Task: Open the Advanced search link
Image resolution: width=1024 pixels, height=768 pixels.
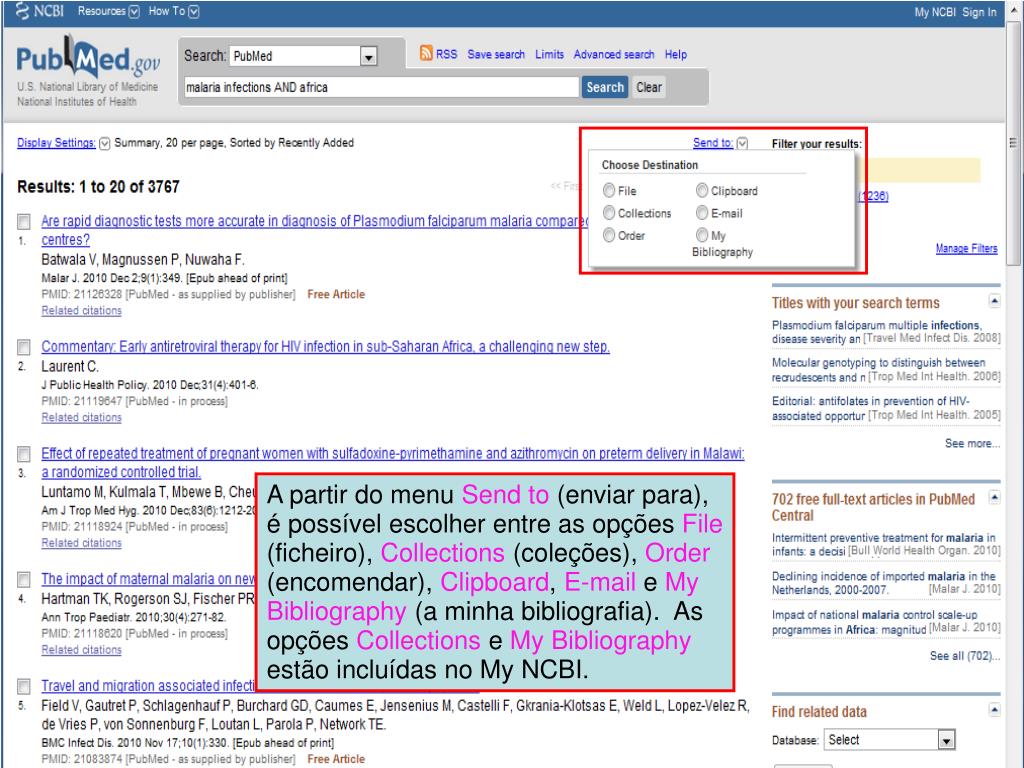Action: coord(614,54)
